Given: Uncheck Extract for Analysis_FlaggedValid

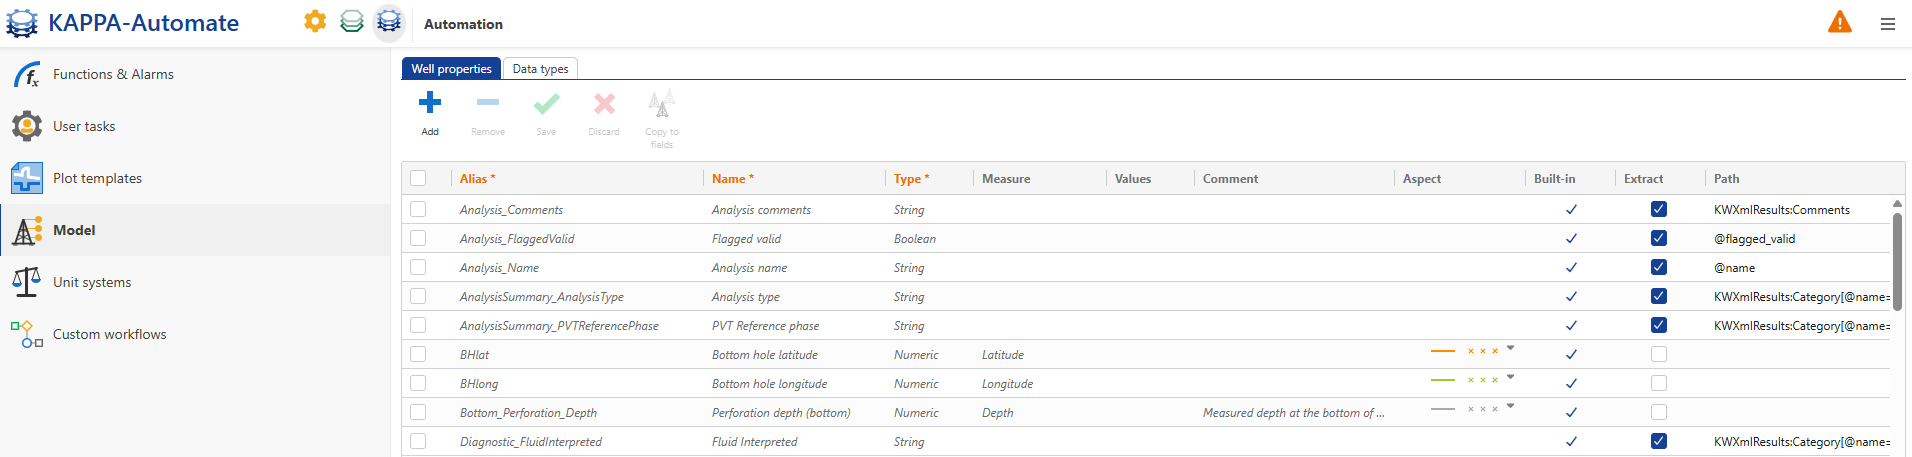Looking at the screenshot, I should click(x=1658, y=238).
